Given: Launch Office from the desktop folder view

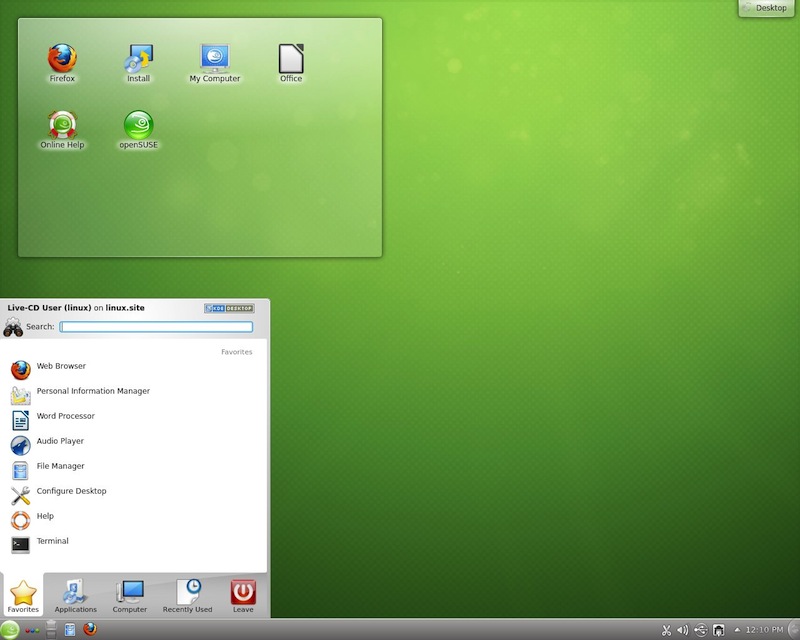Looking at the screenshot, I should [290, 58].
